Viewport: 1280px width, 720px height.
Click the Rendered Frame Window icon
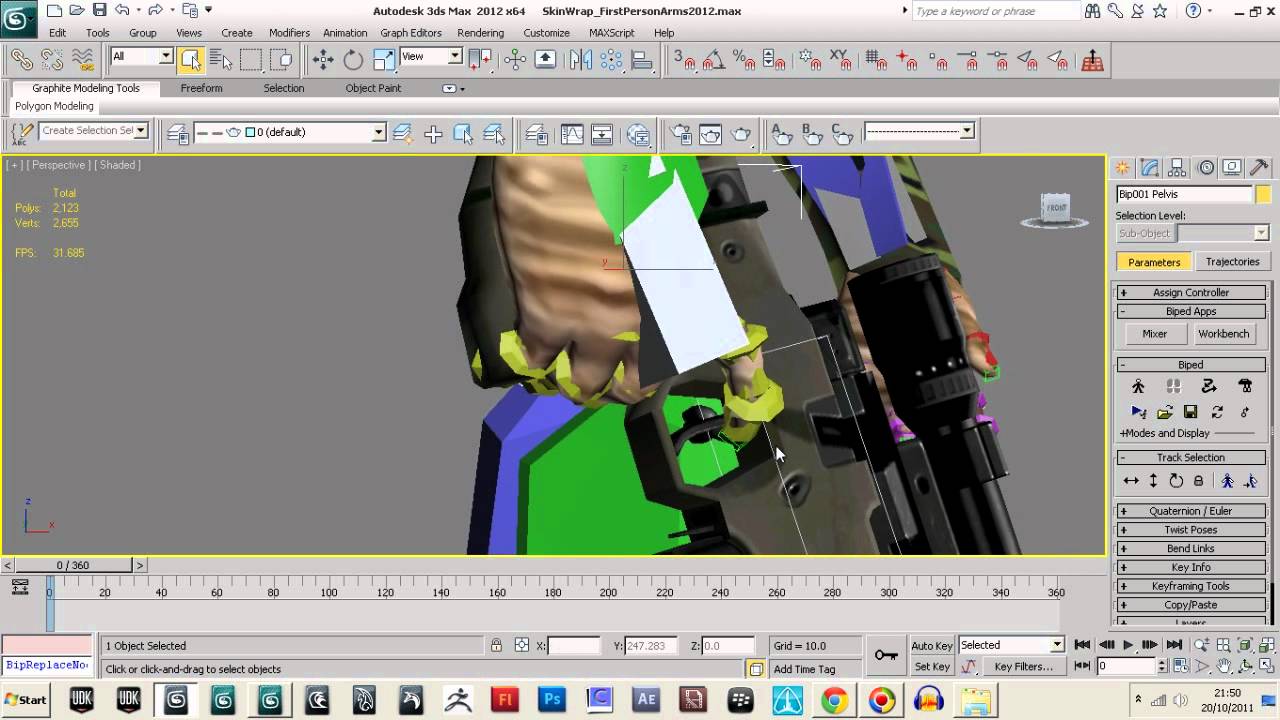click(x=711, y=133)
